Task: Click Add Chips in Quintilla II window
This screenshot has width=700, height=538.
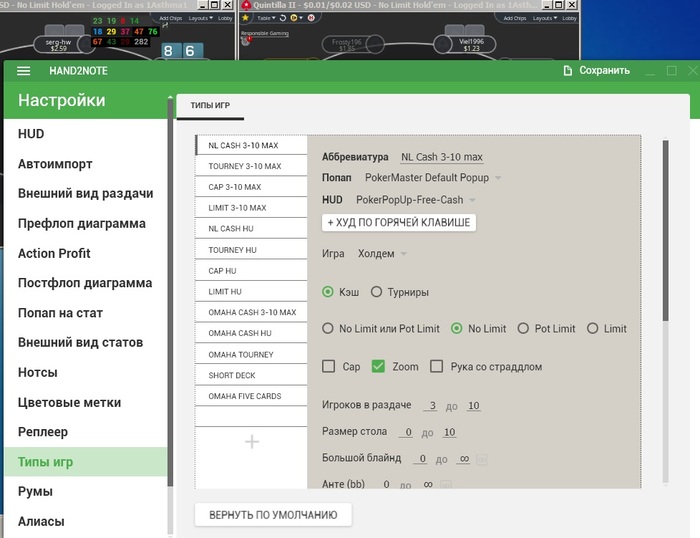Action: pyautogui.click(x=515, y=18)
